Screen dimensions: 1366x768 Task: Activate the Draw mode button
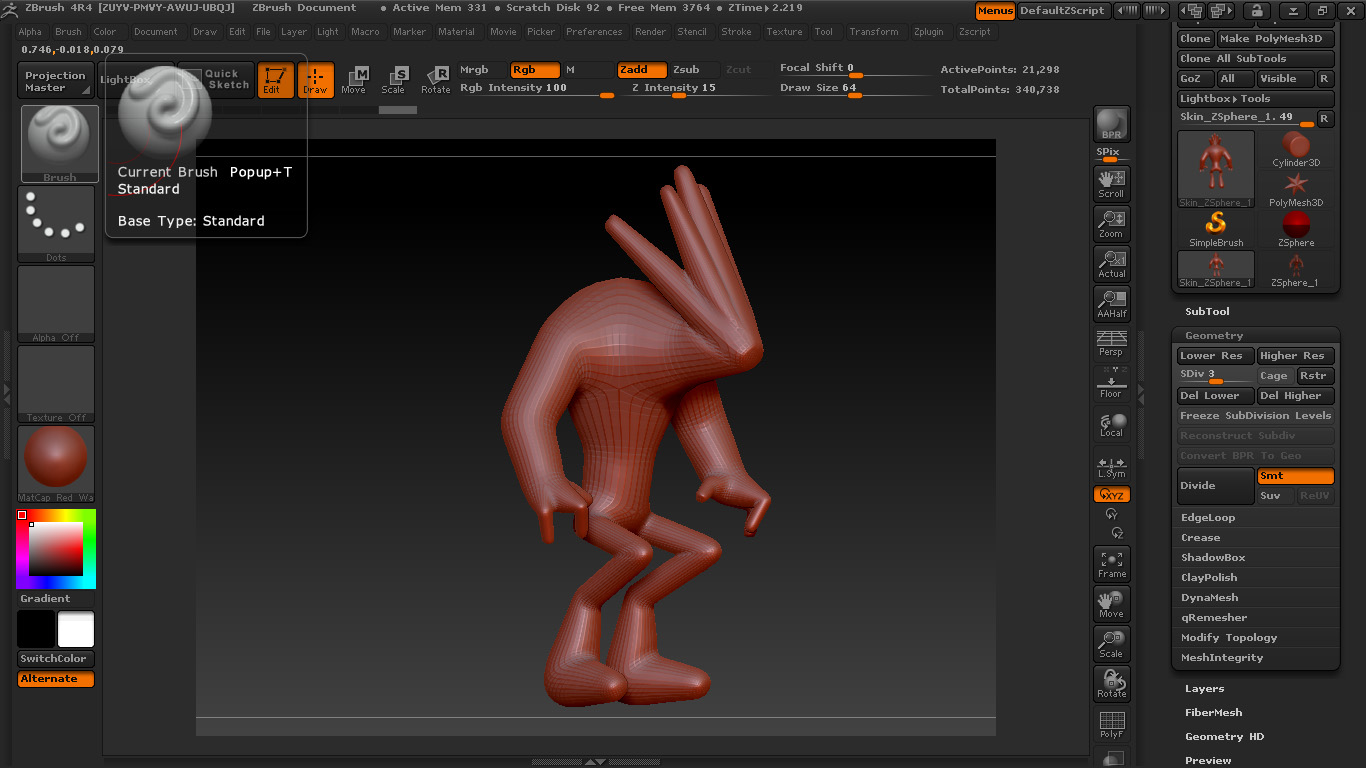[x=315, y=80]
